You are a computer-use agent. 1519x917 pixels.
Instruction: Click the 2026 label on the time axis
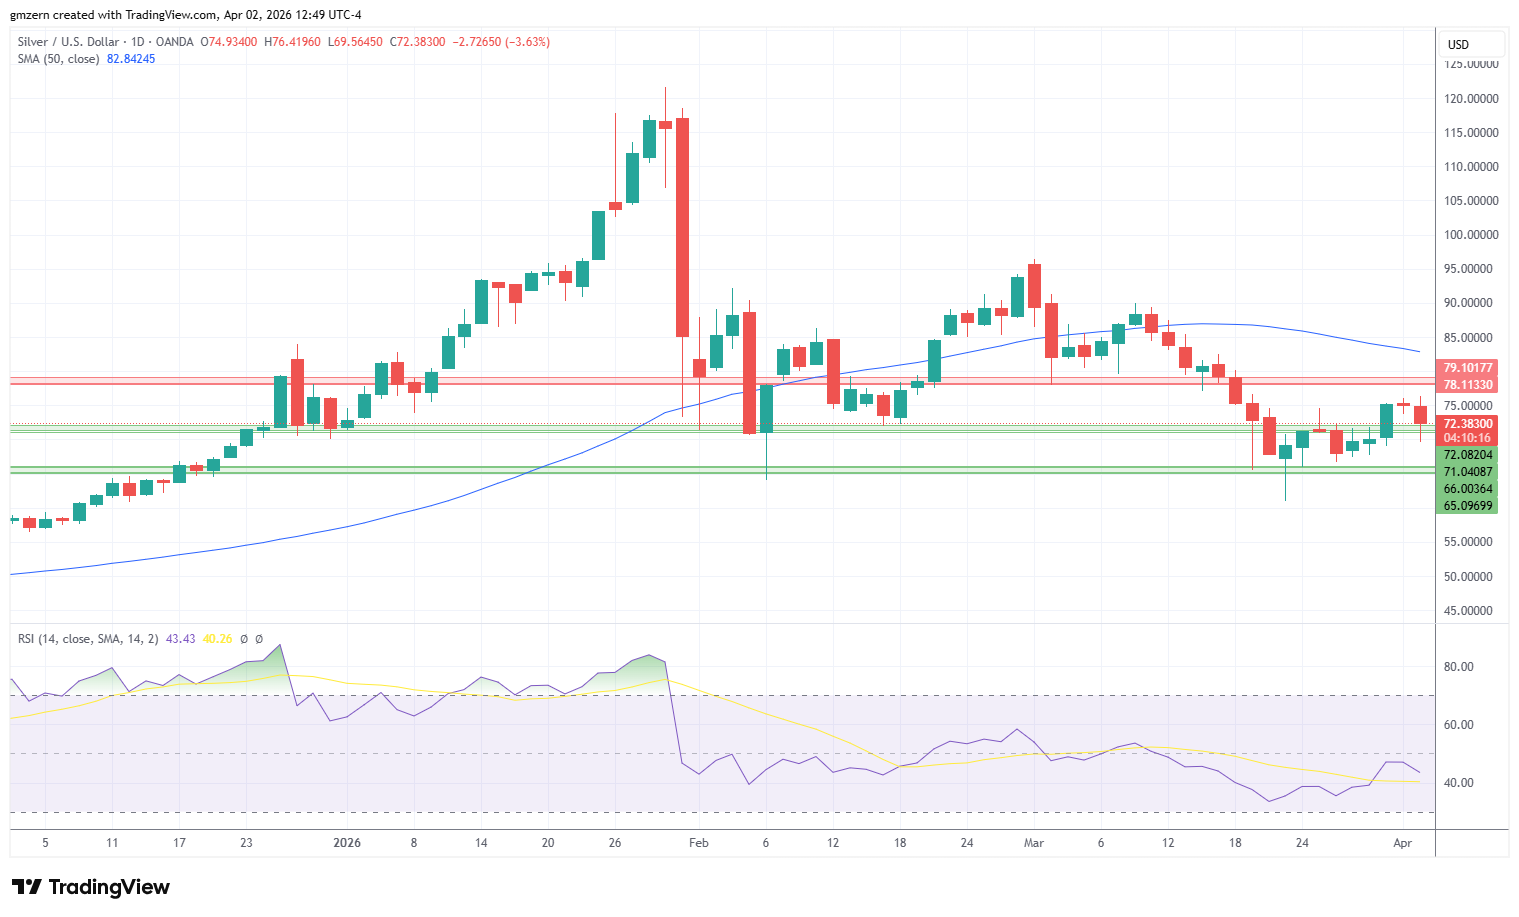tap(347, 843)
